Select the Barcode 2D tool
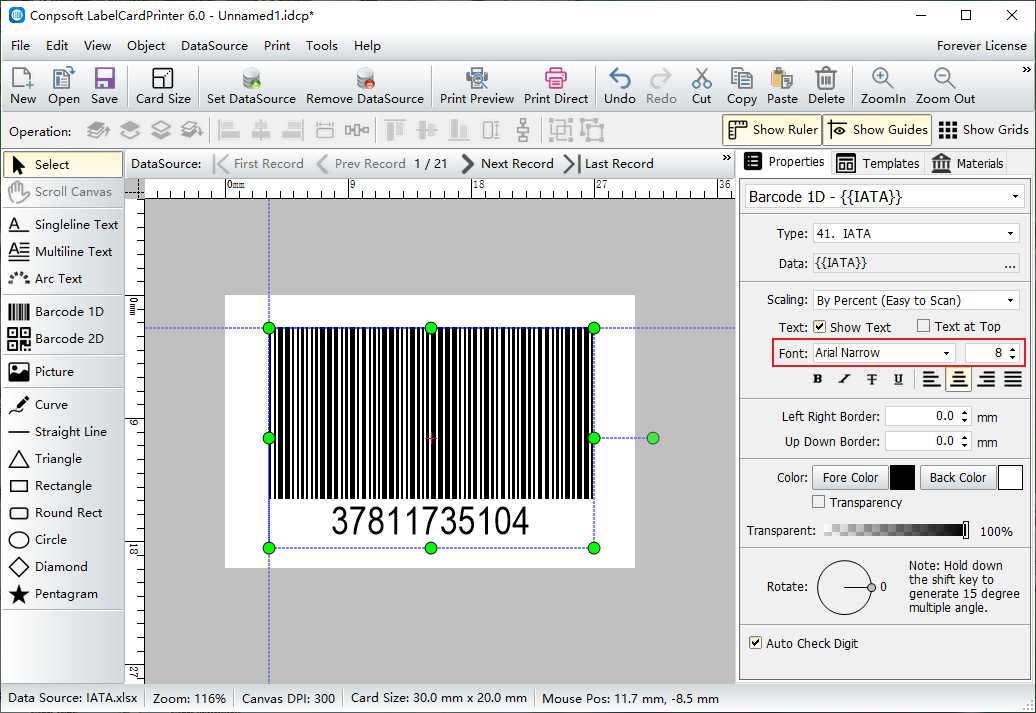1036x713 pixels. tap(63, 338)
